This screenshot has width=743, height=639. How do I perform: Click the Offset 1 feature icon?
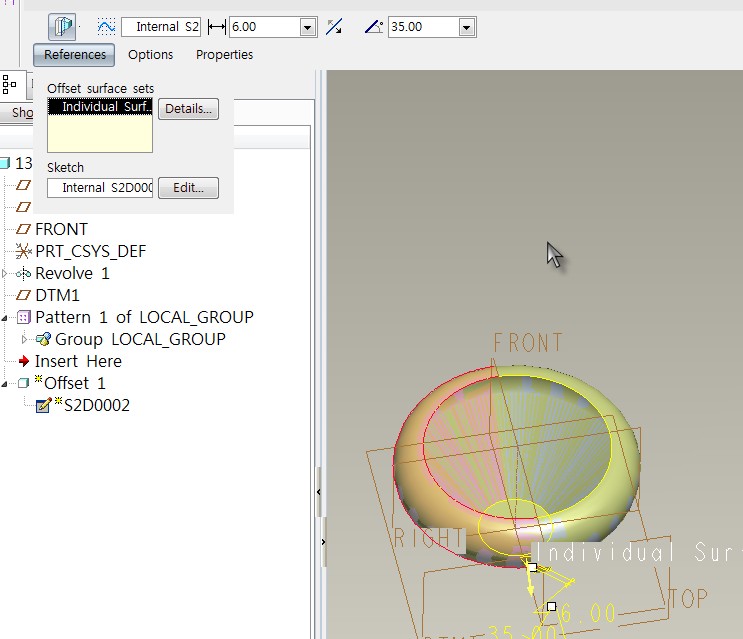pyautogui.click(x=23, y=383)
